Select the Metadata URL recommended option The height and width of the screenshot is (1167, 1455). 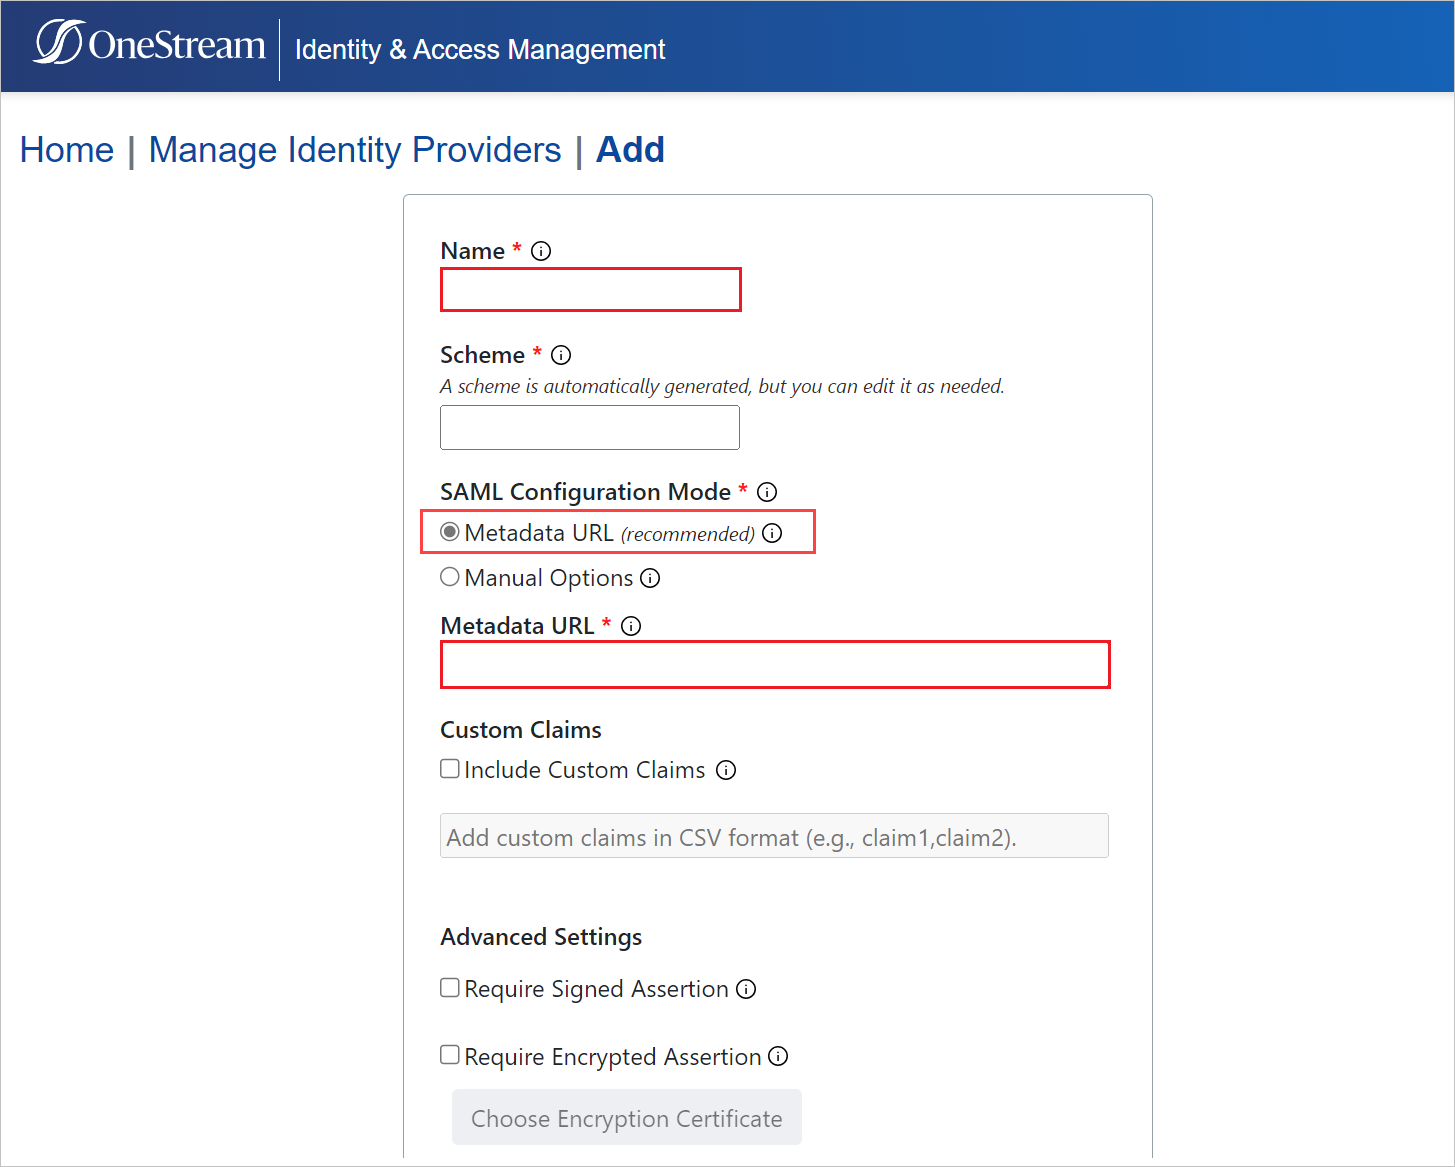(x=450, y=532)
